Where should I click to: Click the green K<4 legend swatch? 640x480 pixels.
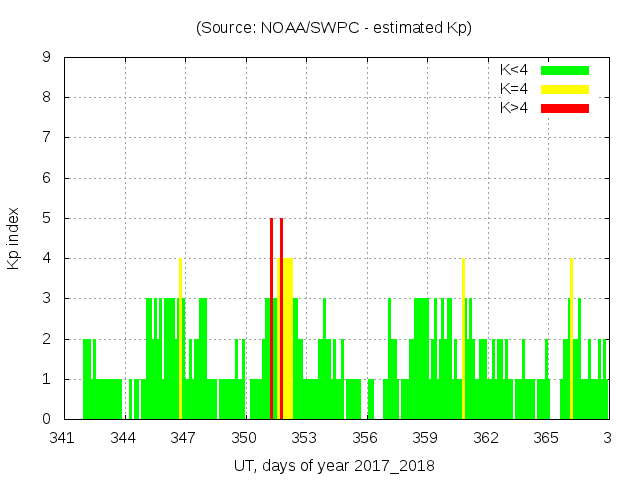click(x=565, y=70)
